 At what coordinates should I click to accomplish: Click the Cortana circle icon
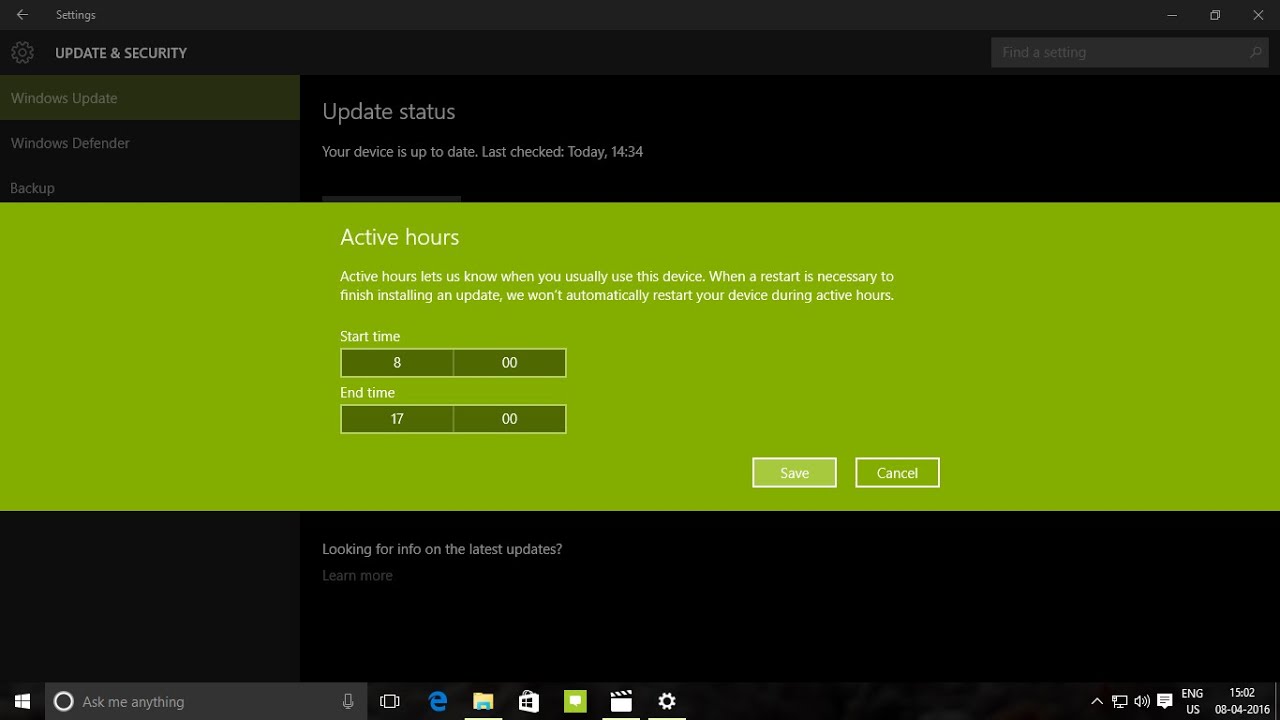pos(63,701)
